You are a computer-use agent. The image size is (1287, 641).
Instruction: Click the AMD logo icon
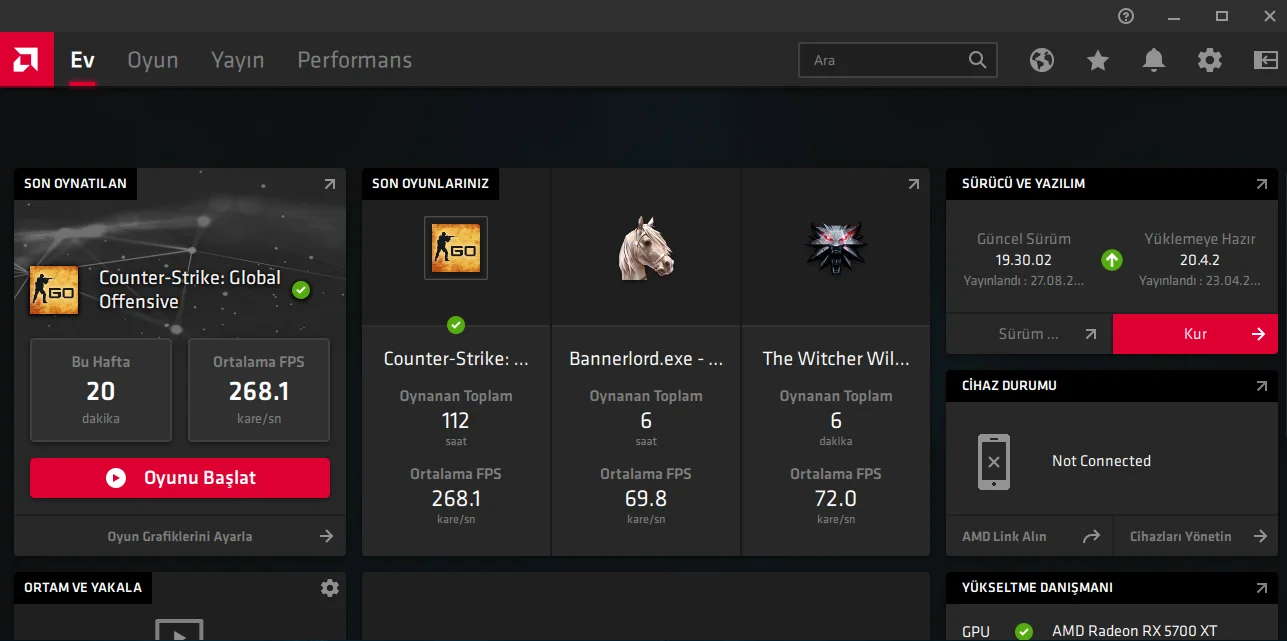pos(27,60)
